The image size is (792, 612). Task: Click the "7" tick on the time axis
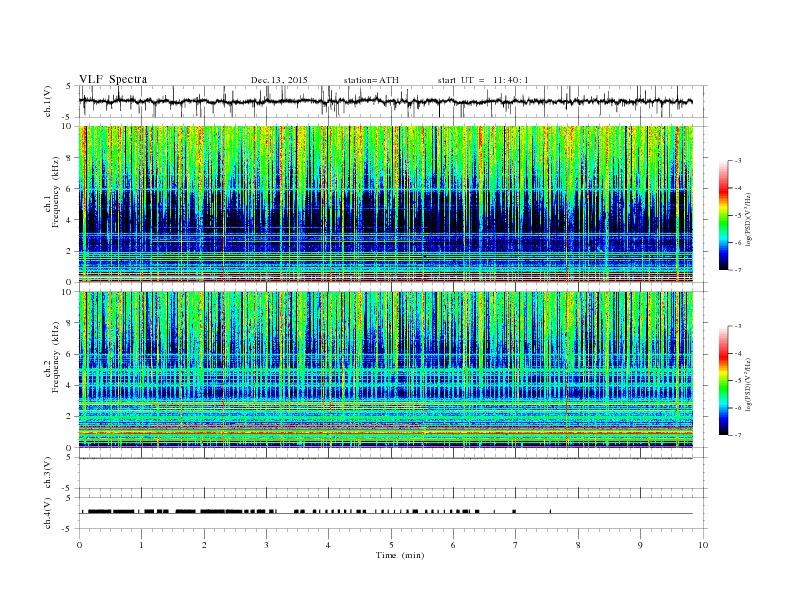[x=515, y=545]
